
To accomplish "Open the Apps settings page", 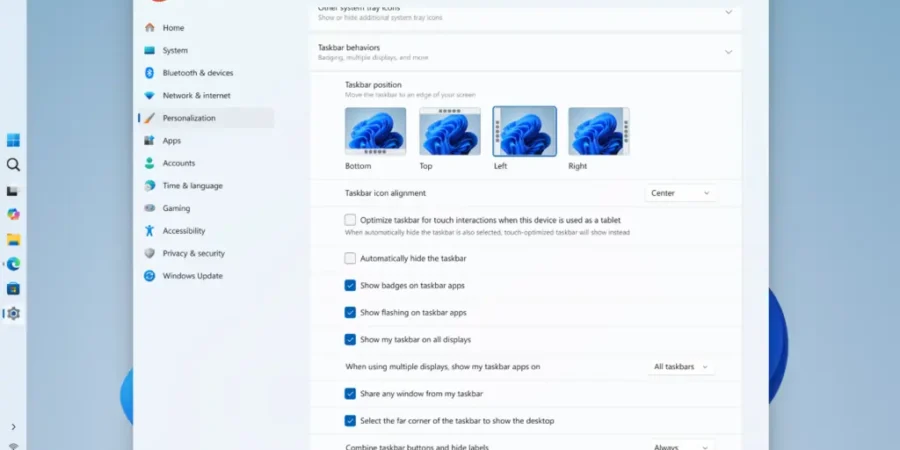I will point(205,140).
